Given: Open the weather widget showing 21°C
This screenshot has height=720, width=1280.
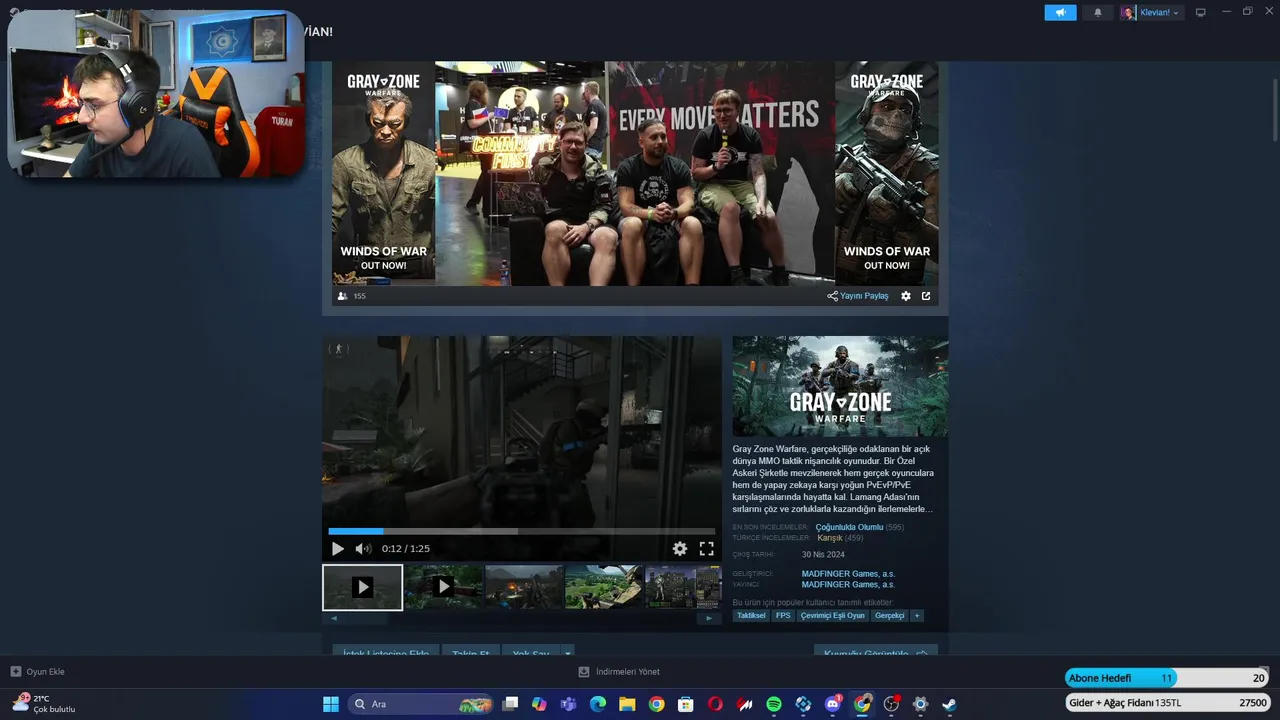Looking at the screenshot, I should 45,704.
